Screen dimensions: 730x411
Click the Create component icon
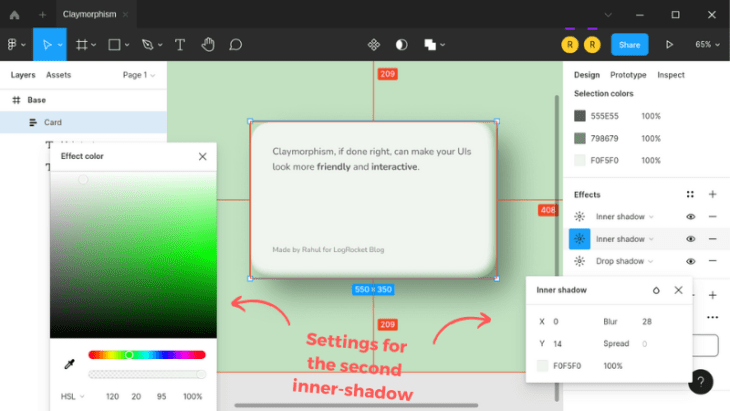[374, 45]
